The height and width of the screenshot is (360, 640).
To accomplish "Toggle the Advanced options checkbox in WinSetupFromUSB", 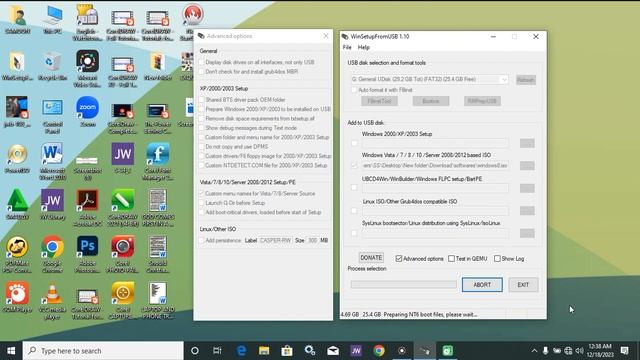I will point(399,258).
